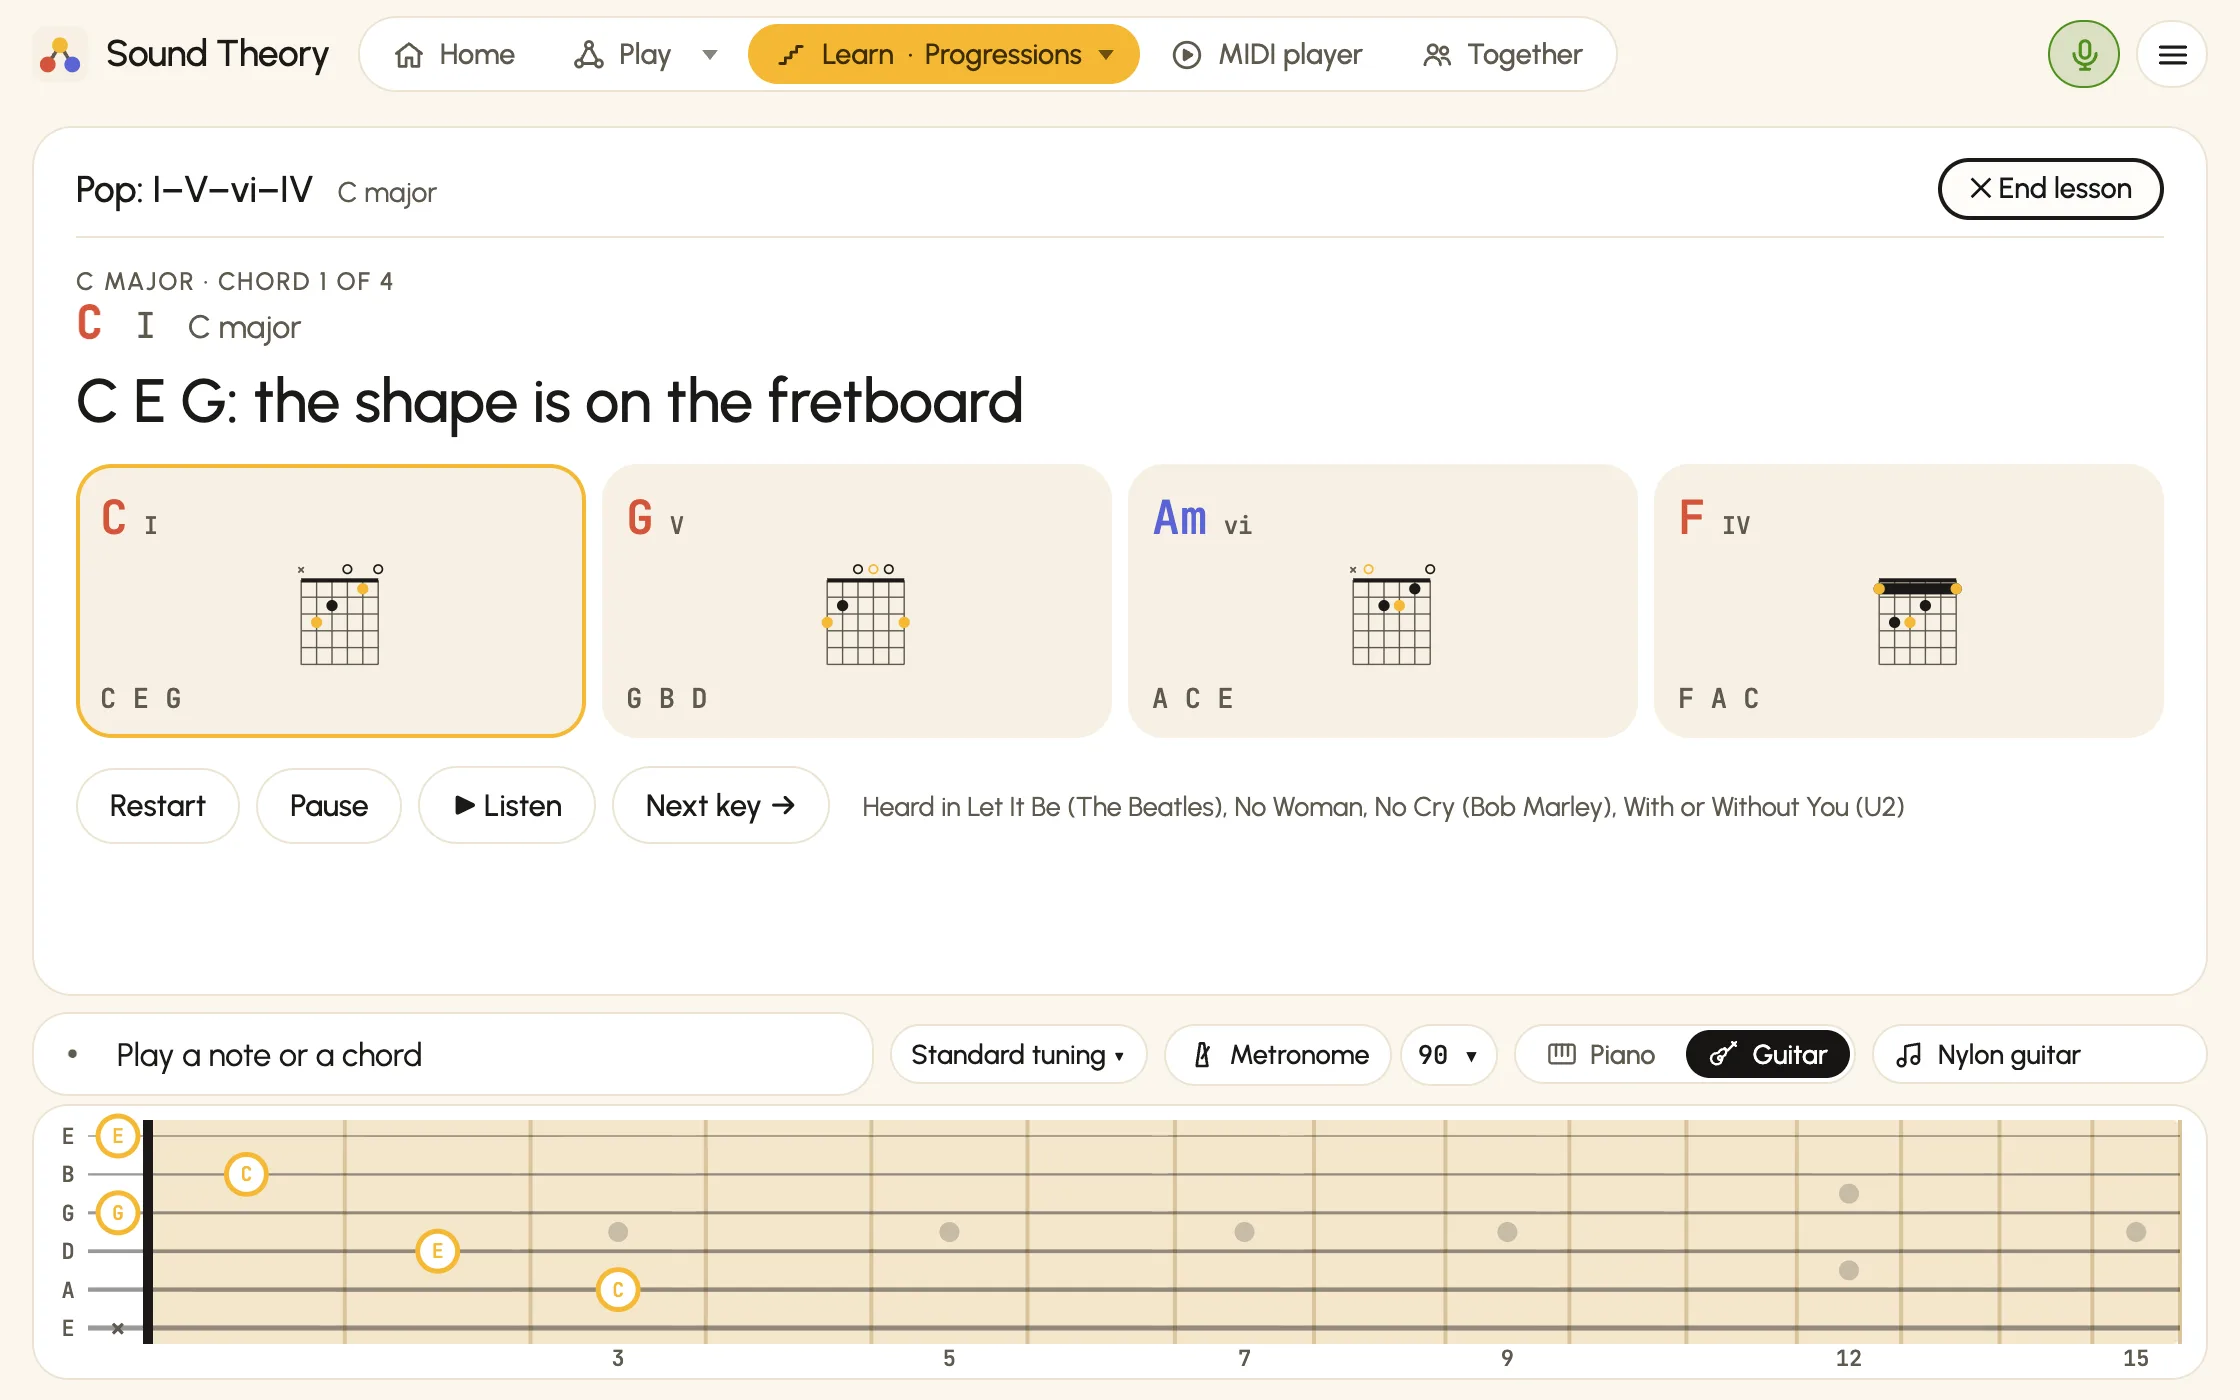The width and height of the screenshot is (2240, 1400).
Task: Click the C note on the B string
Action: click(x=246, y=1174)
